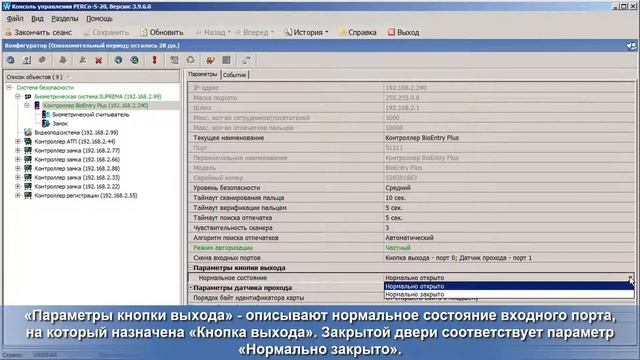Click the Алгоритм поиска отпечатков value Автоматический

[x=409, y=238]
